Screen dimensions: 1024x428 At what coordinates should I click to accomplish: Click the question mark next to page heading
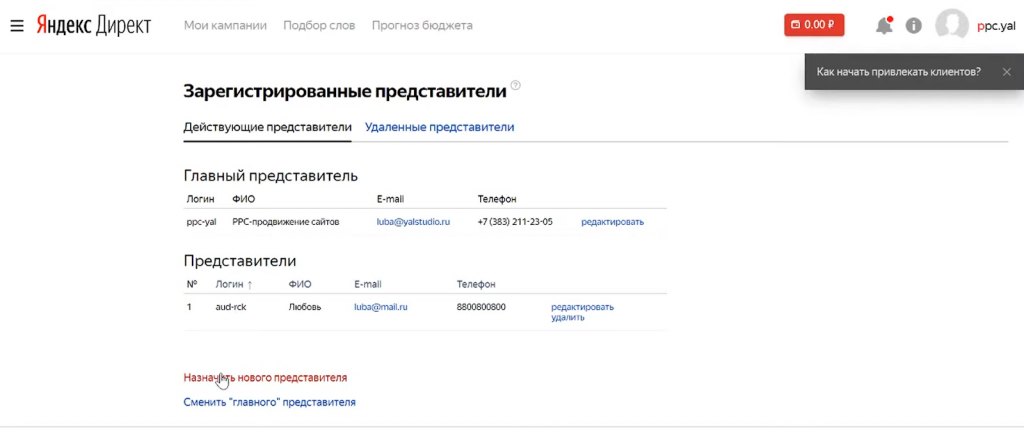tap(516, 86)
